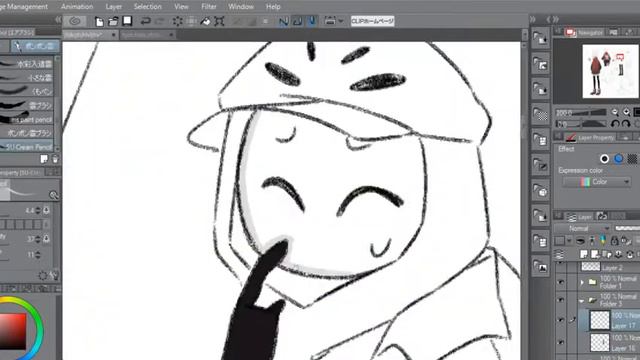Select Layer 16 thumbnail
This screenshot has height=360, width=640.
point(600,342)
